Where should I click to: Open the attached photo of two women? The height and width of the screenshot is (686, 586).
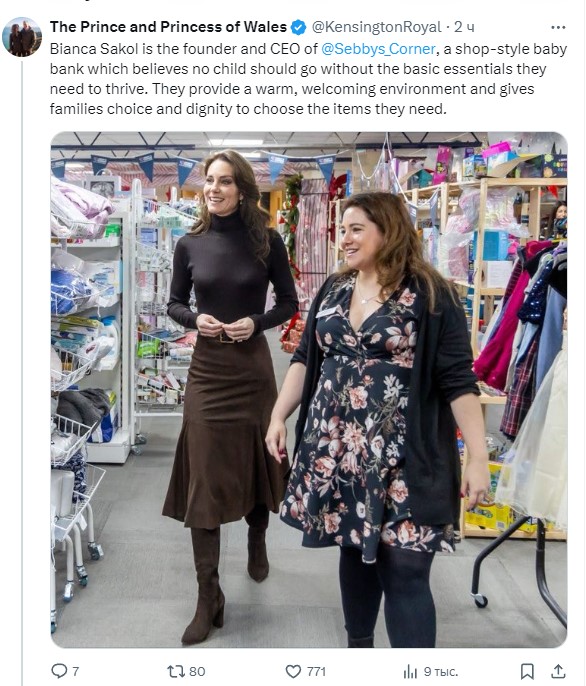coord(309,389)
